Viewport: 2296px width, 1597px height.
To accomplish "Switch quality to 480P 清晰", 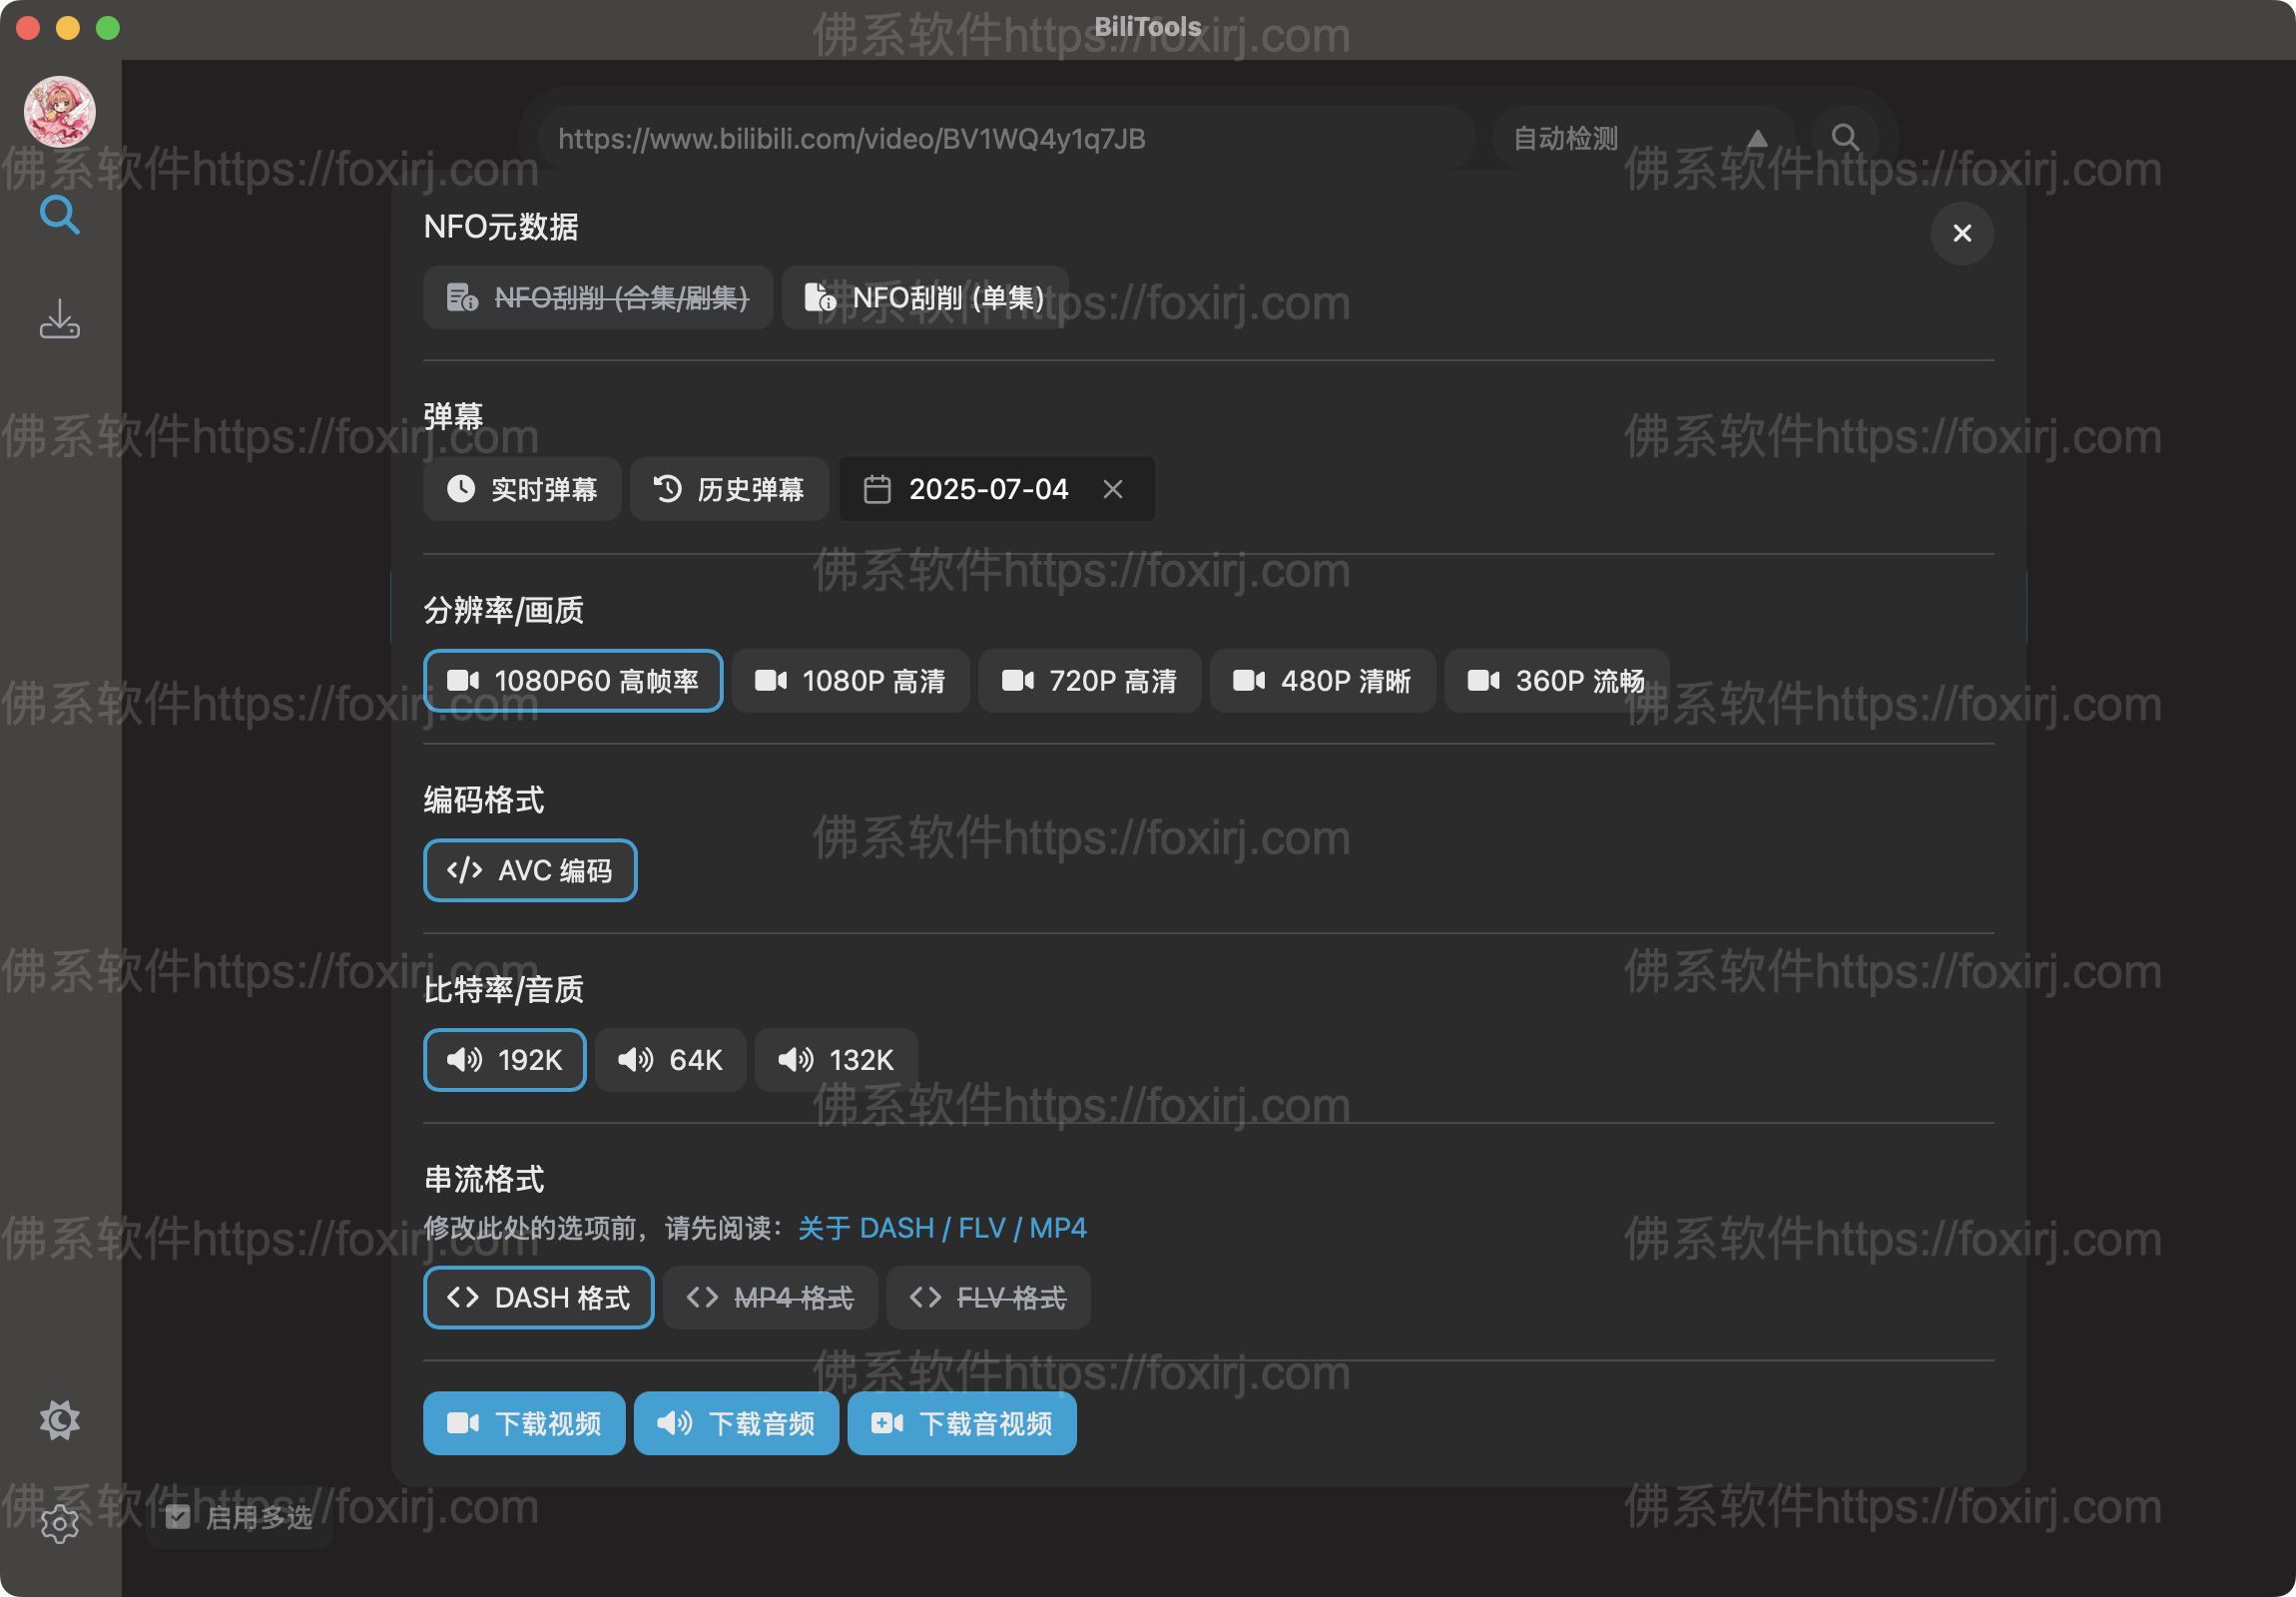I will [1322, 681].
